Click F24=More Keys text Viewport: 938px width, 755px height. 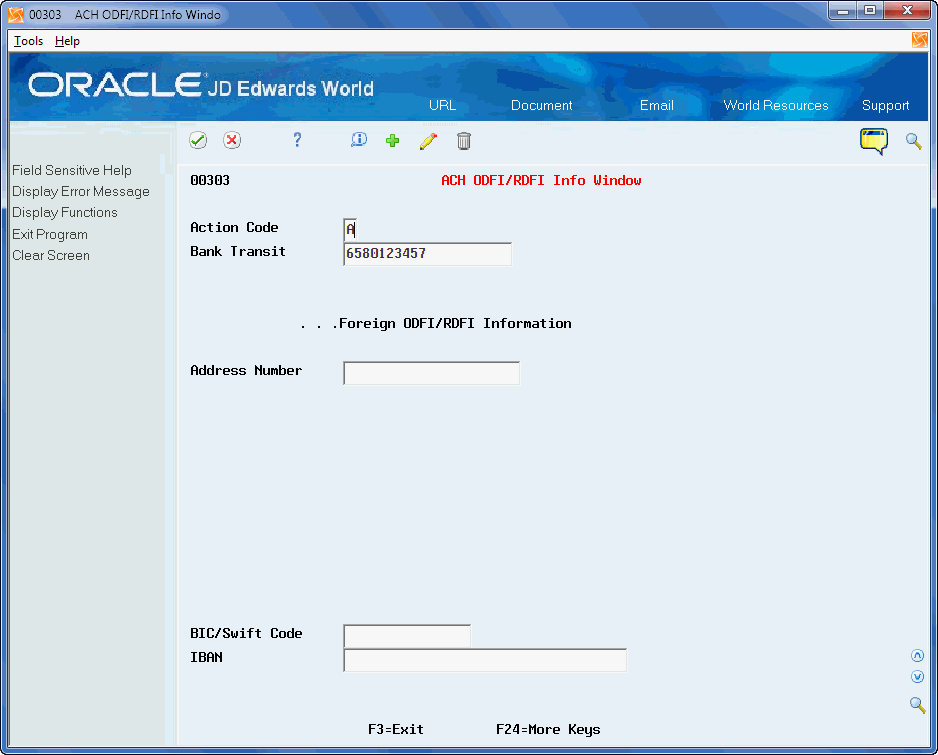coord(548,729)
